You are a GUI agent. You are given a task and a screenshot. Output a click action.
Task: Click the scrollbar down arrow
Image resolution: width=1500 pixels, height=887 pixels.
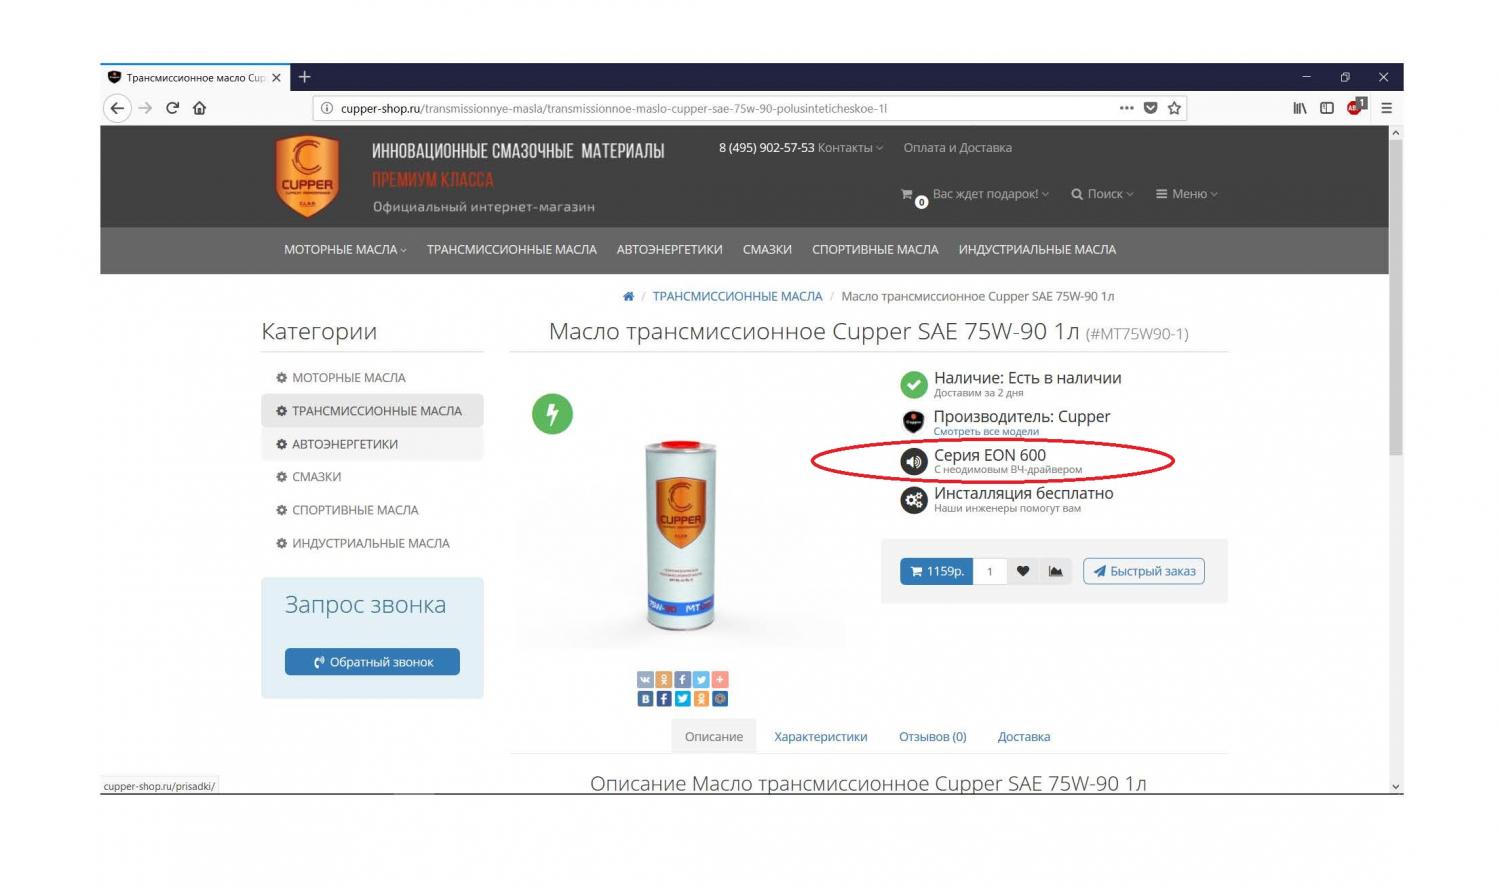[x=1396, y=787]
